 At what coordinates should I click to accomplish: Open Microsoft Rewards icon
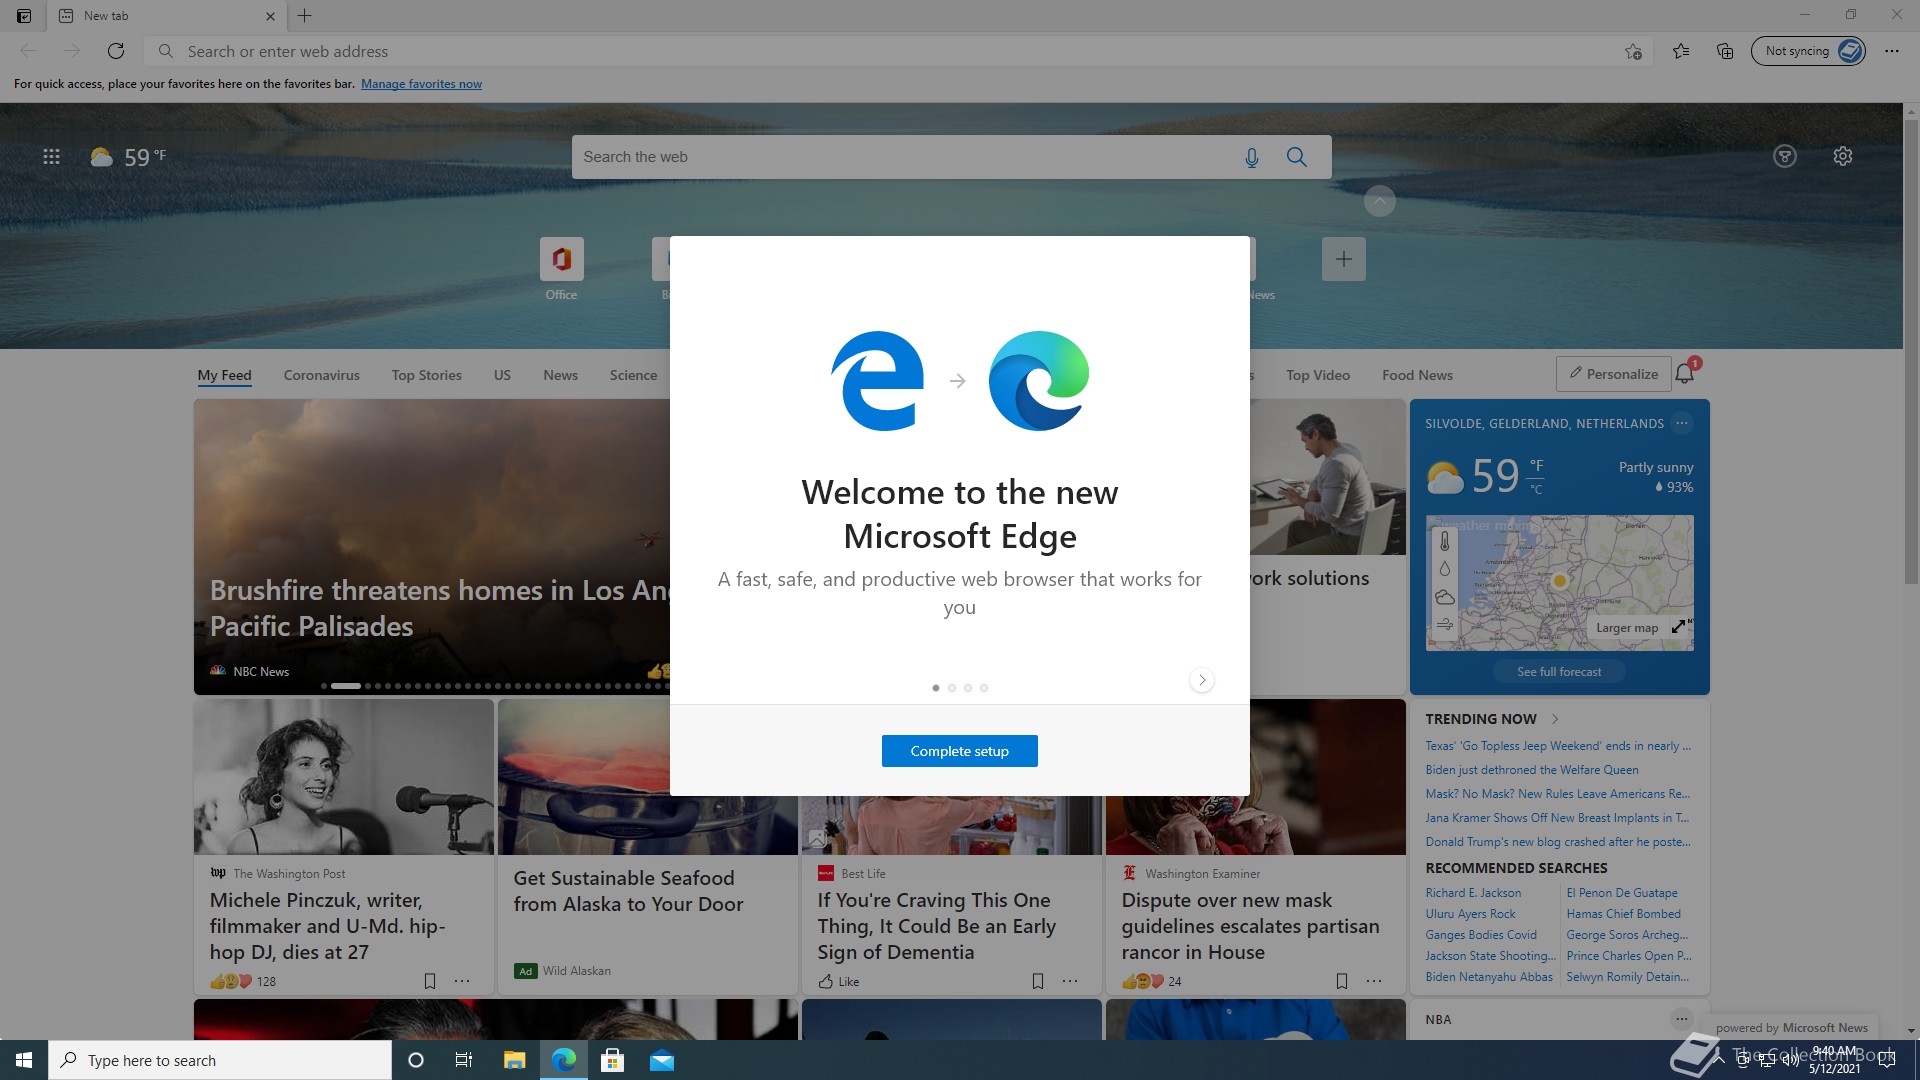pyautogui.click(x=1785, y=157)
